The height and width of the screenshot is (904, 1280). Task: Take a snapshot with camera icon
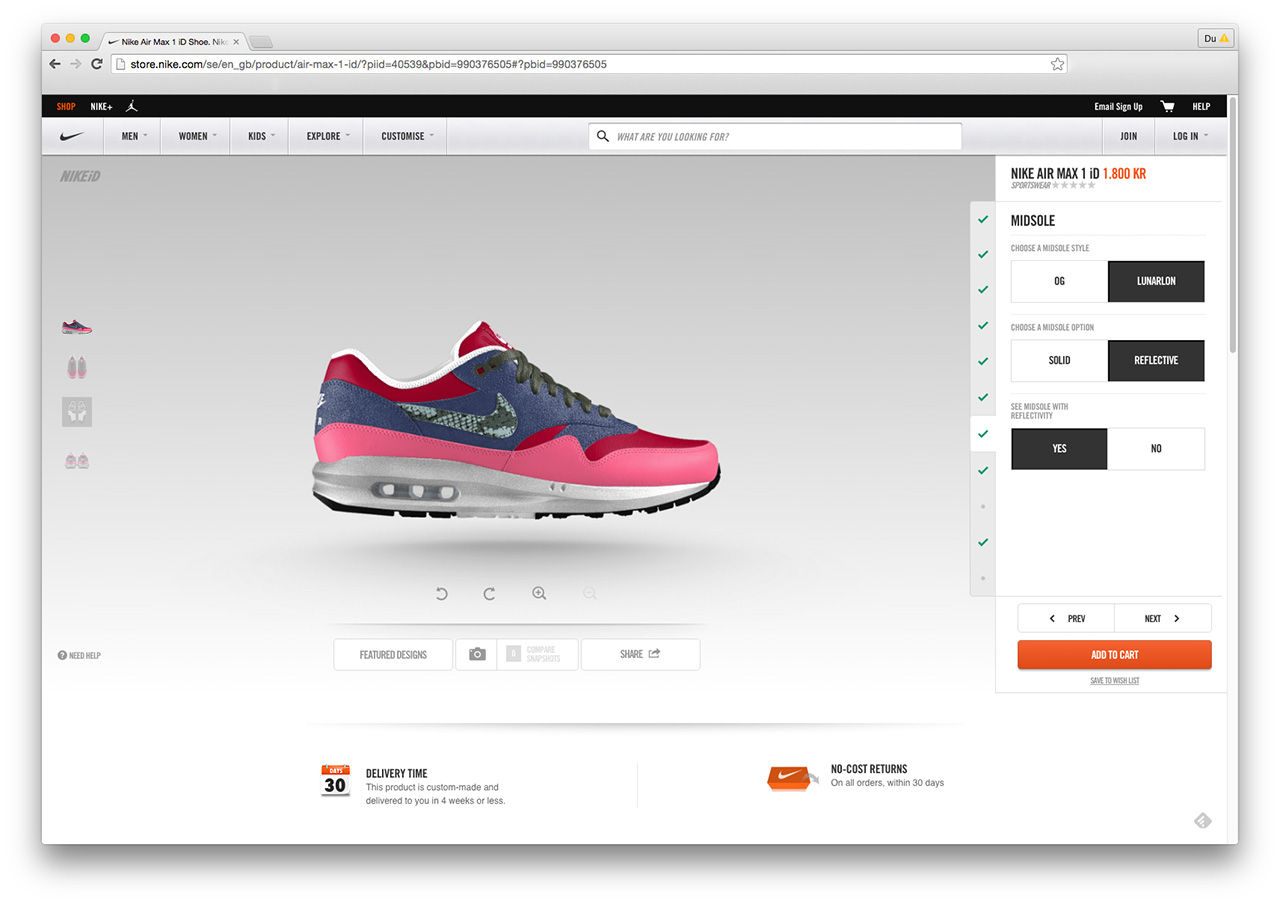click(x=478, y=654)
